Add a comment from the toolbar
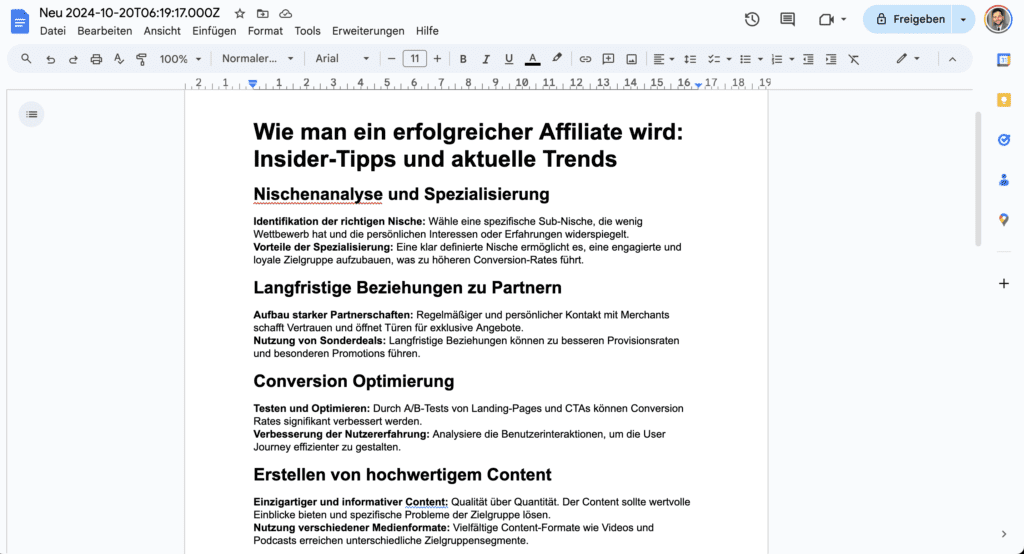Viewport: 1024px width, 554px height. (x=608, y=59)
